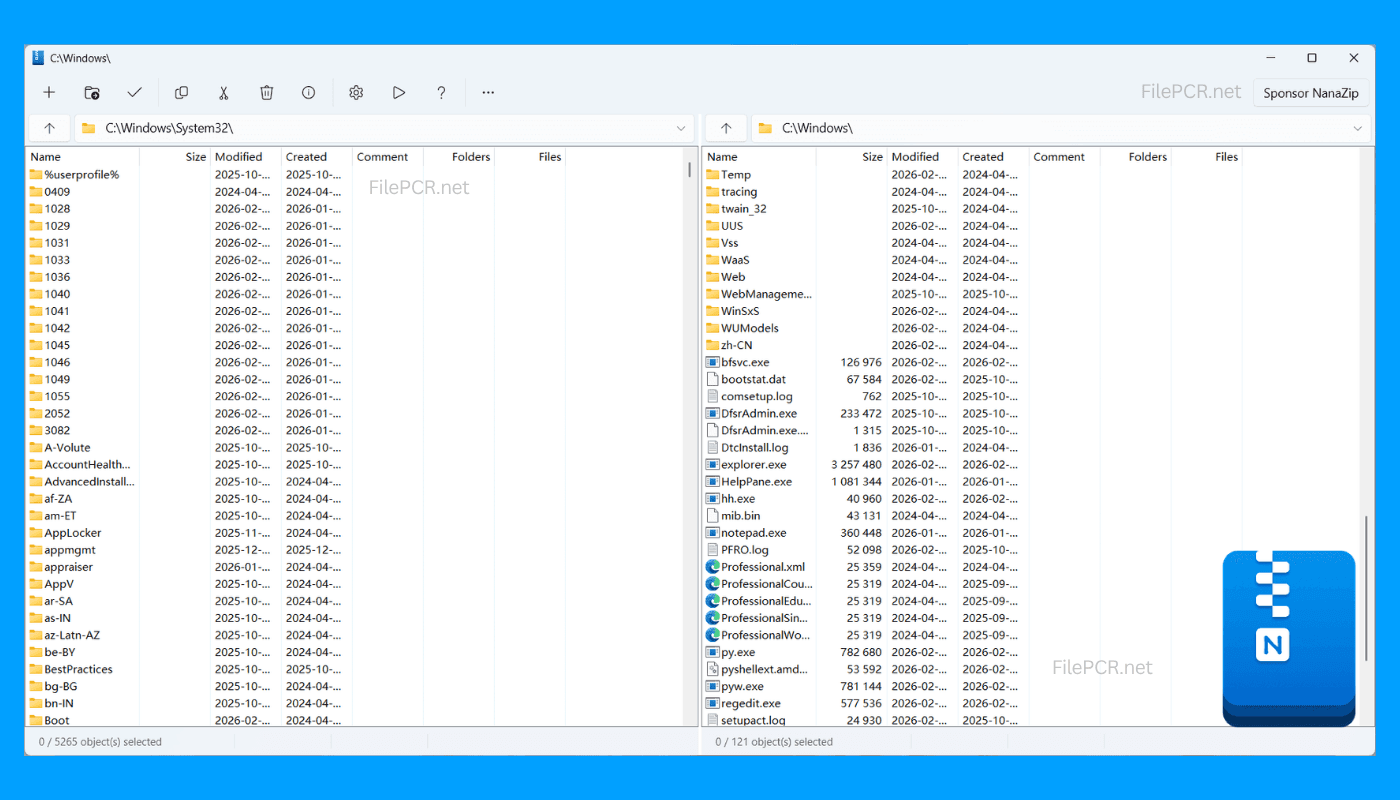
Task: Click the right panel C:\Windows\ address field
Action: pos(1060,128)
